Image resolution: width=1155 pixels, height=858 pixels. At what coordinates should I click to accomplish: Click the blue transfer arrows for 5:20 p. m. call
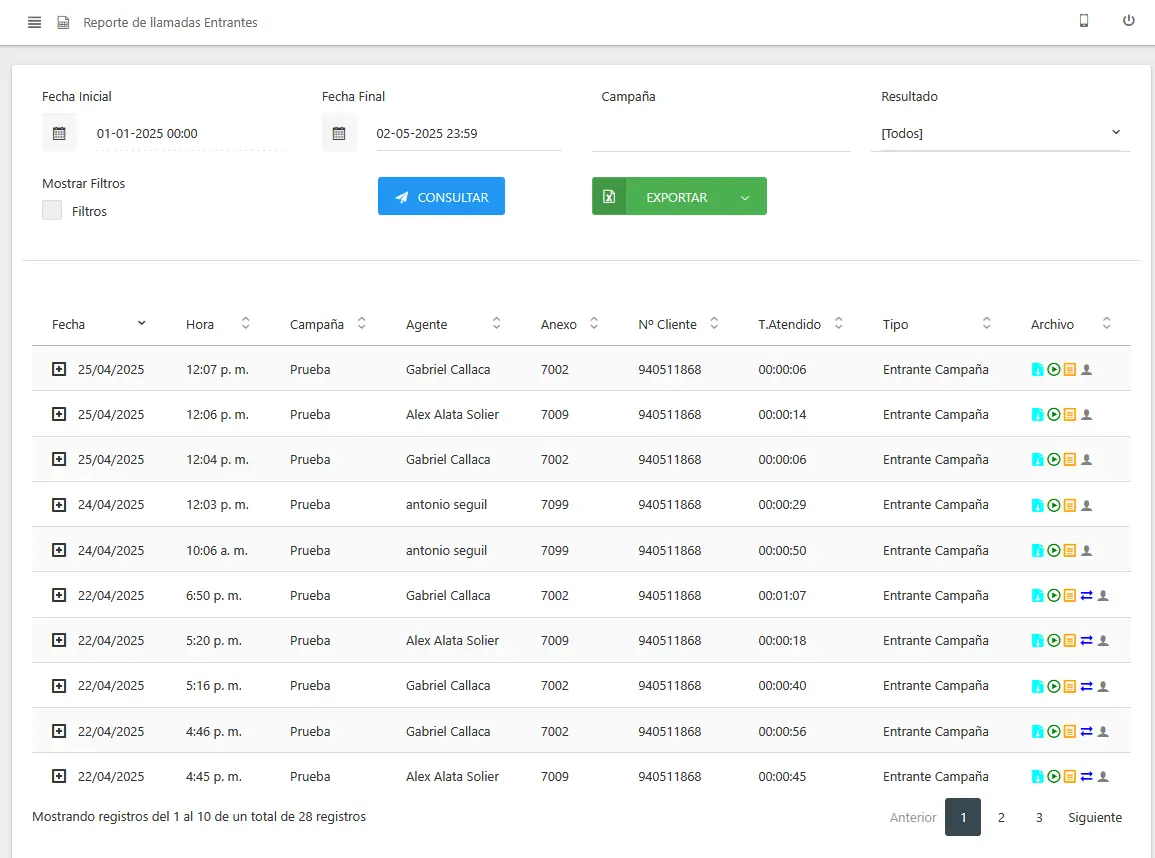pyautogui.click(x=1086, y=641)
